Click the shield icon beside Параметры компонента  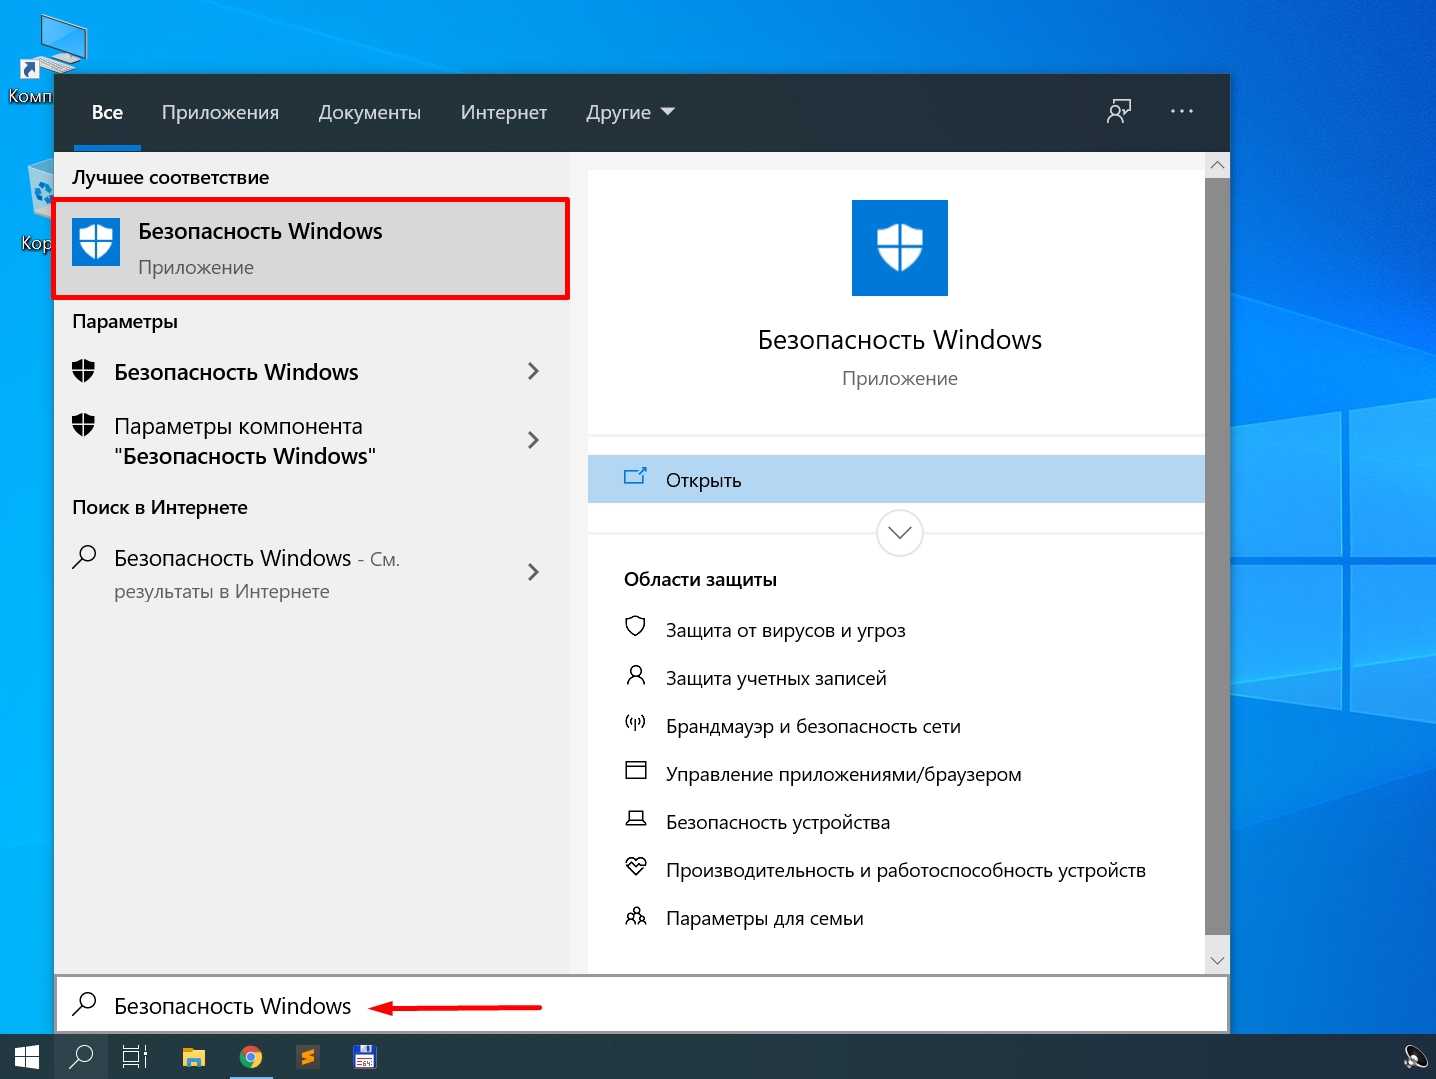pos(84,425)
